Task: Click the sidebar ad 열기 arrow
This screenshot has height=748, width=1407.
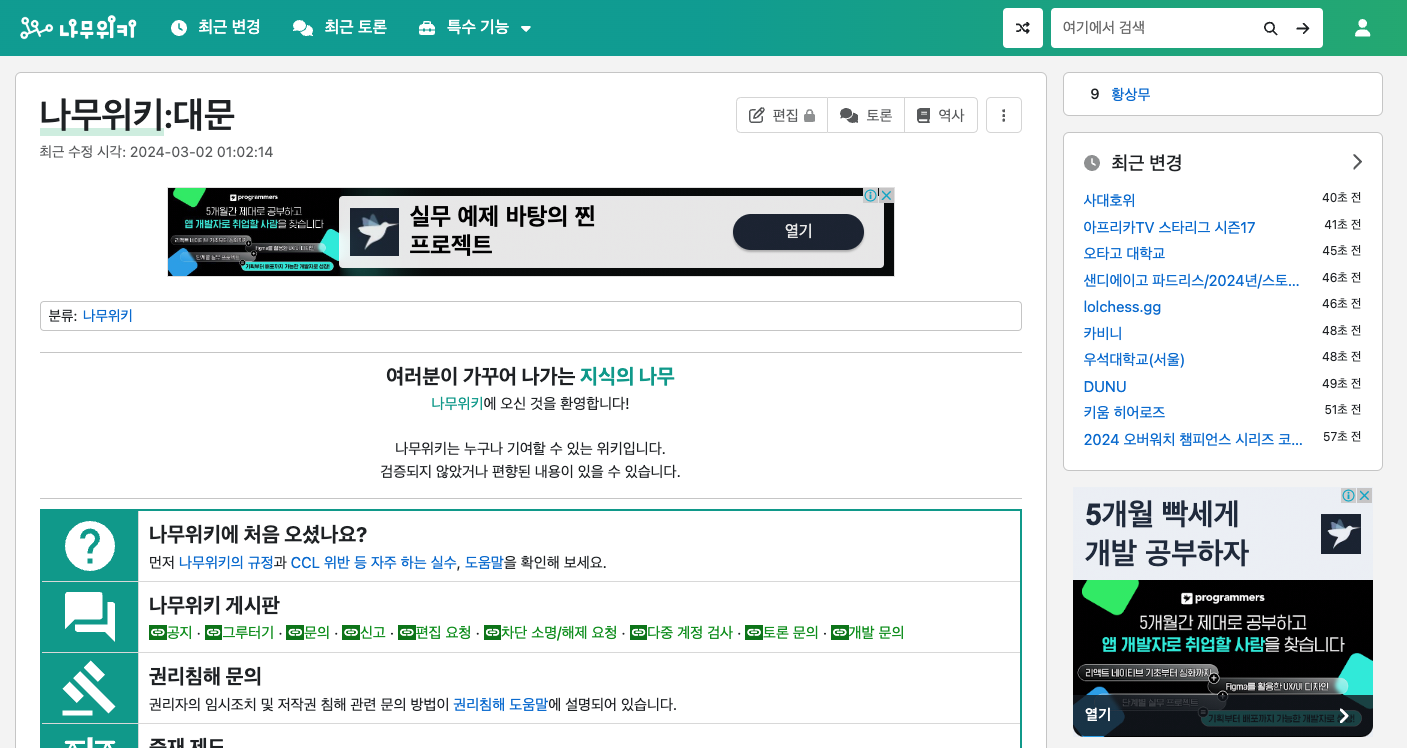Action: (x=1344, y=716)
